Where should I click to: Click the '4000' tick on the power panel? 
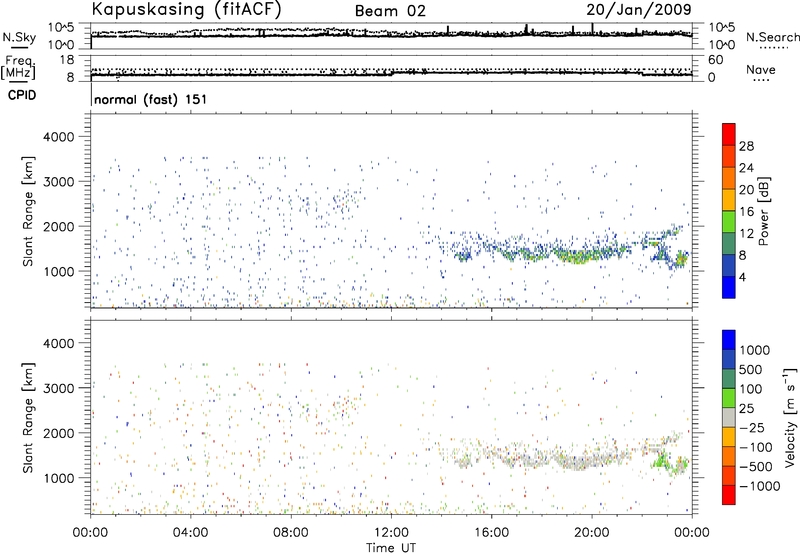(x=58, y=137)
